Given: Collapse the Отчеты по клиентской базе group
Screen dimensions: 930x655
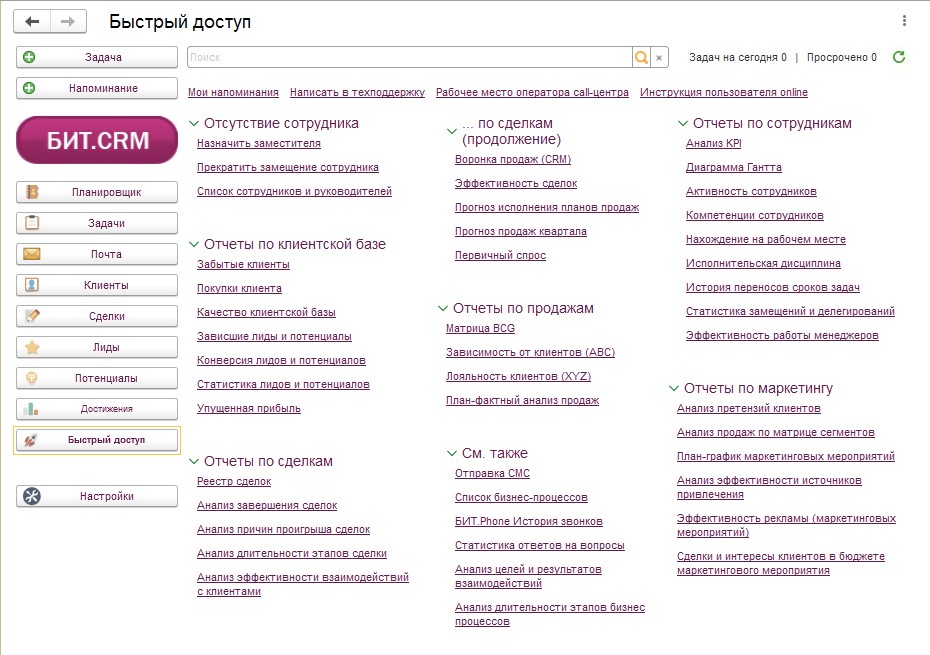Looking at the screenshot, I should (x=194, y=244).
